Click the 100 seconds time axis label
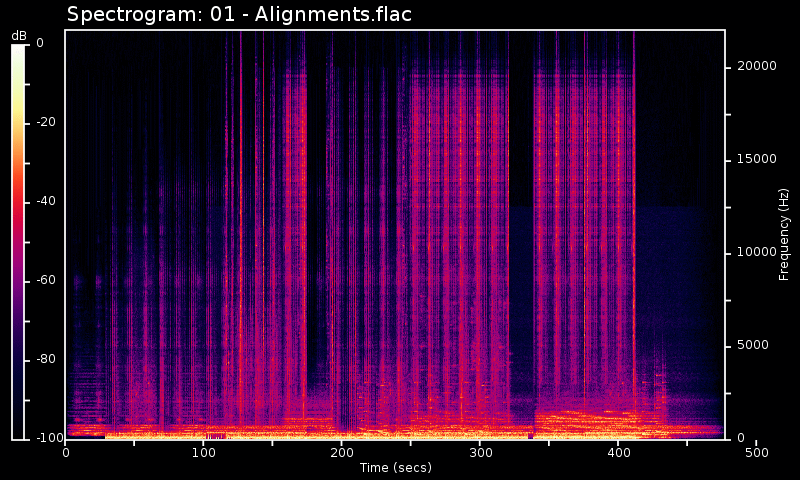This screenshot has width=800, height=480. (x=204, y=453)
